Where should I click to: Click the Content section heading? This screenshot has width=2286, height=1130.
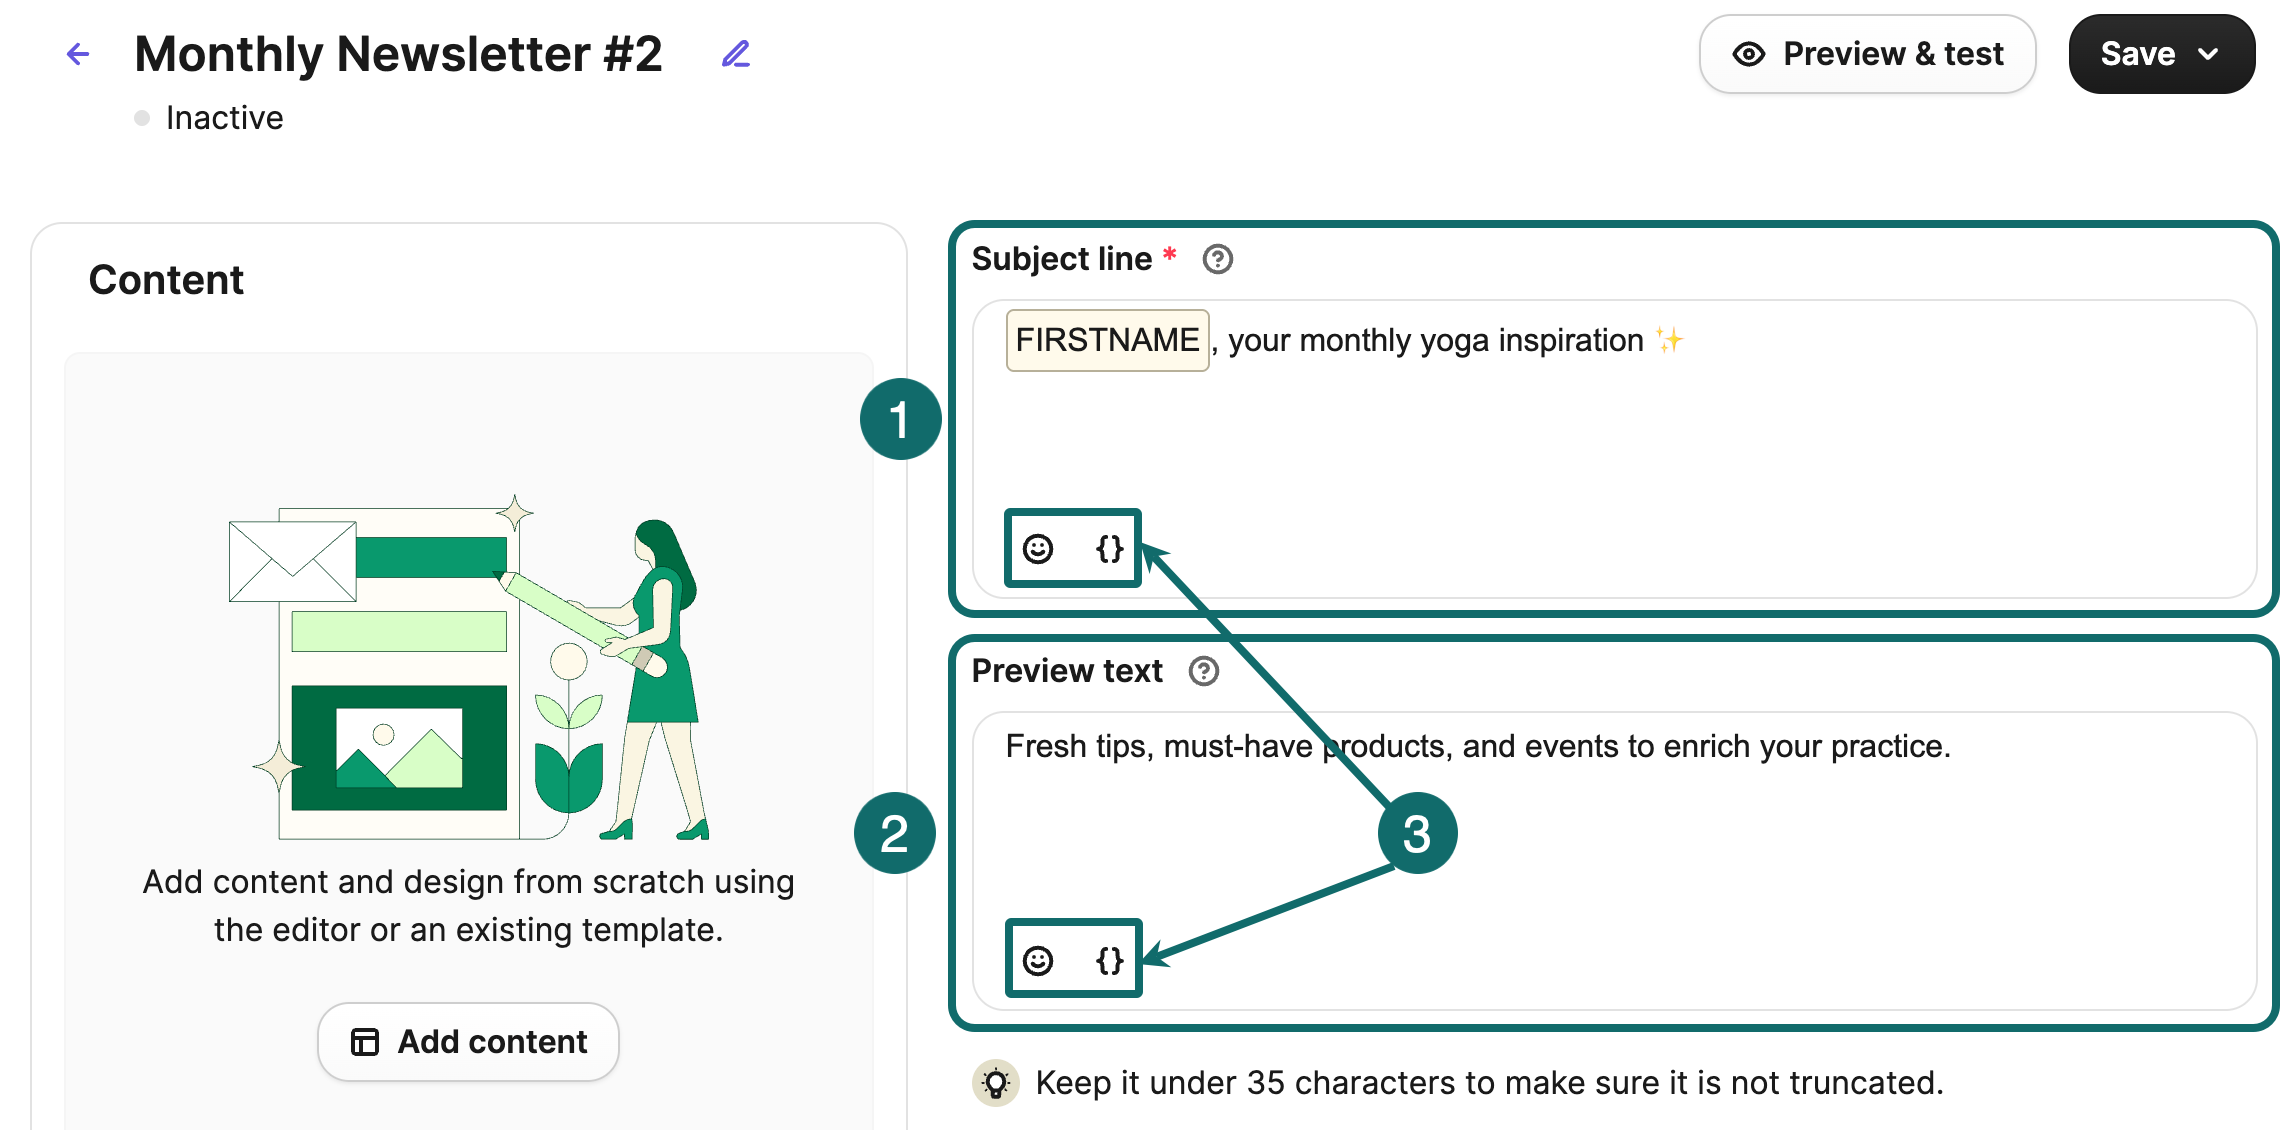[166, 280]
